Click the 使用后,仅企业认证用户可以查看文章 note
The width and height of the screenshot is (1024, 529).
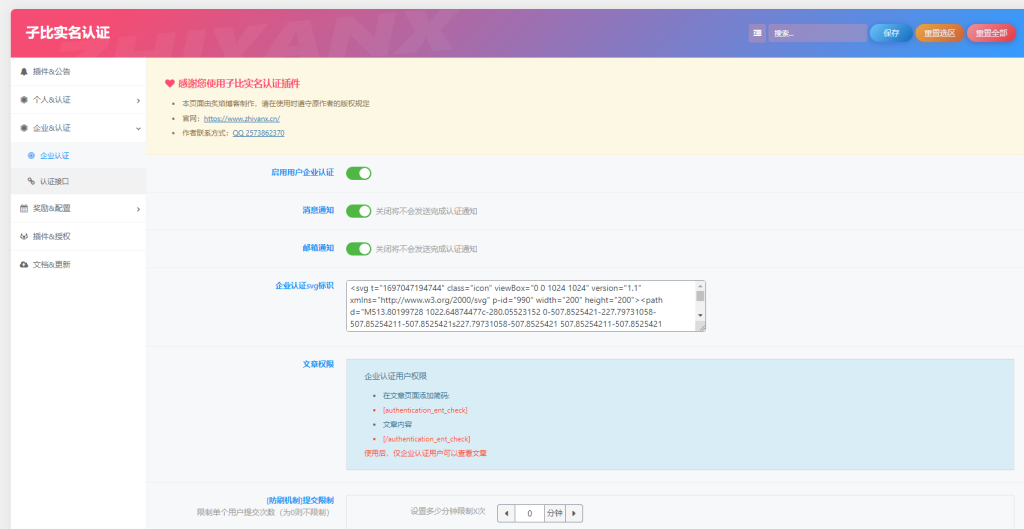[x=425, y=453]
